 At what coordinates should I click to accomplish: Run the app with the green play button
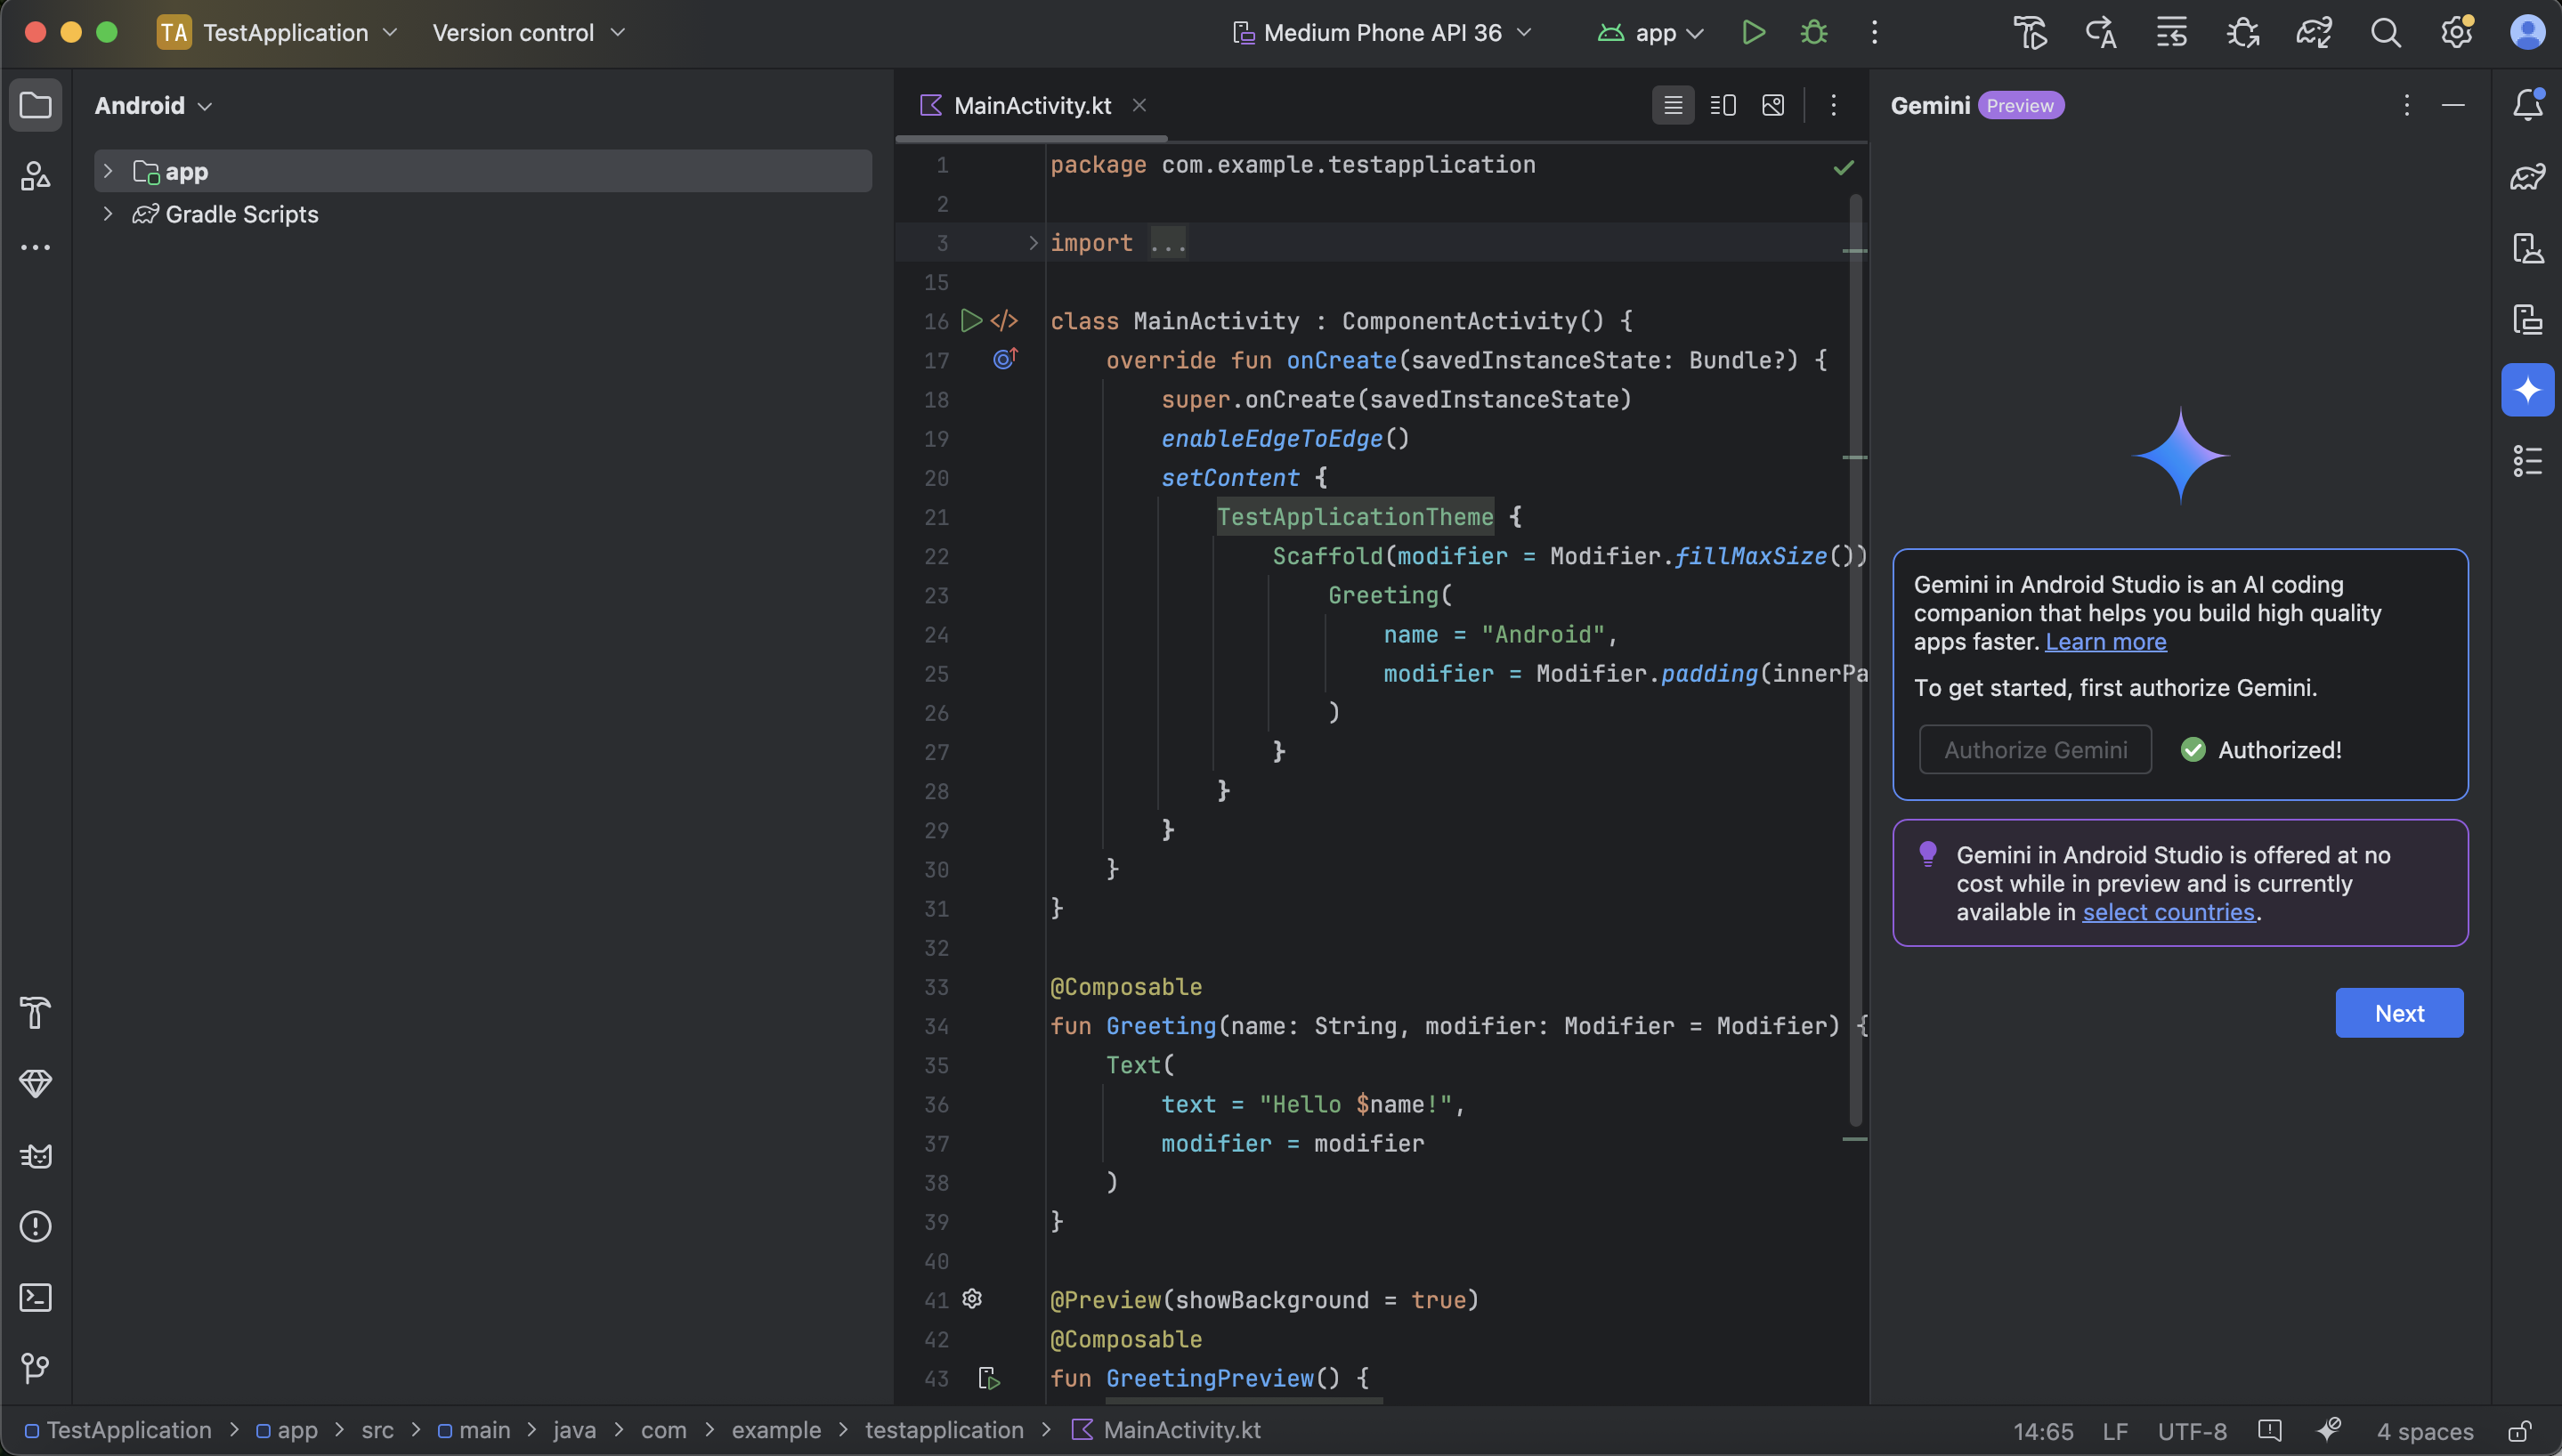[1753, 33]
